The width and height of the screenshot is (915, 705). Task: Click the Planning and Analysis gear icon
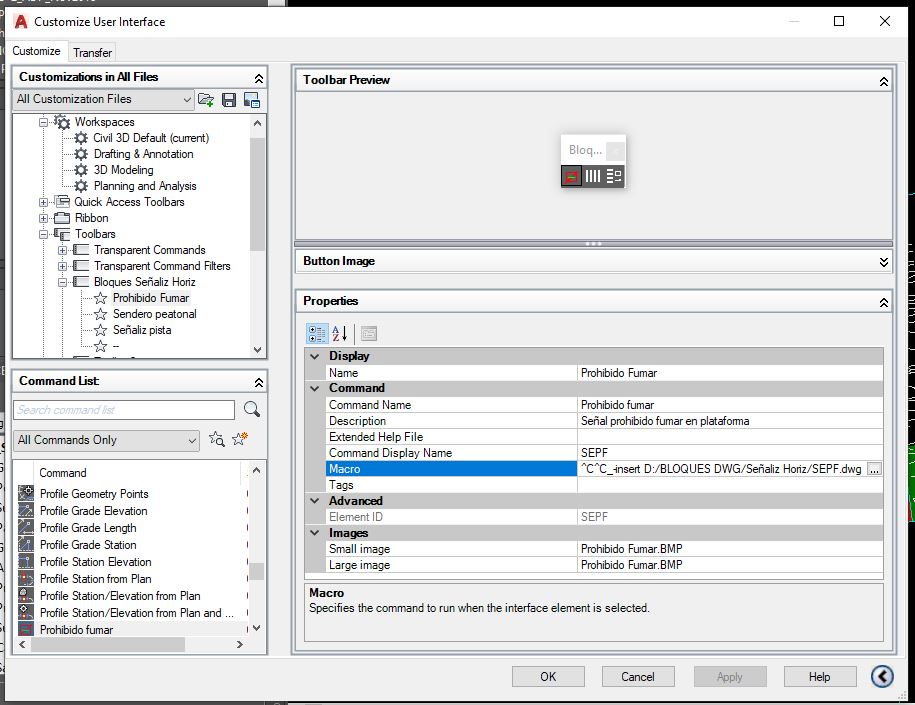(81, 186)
